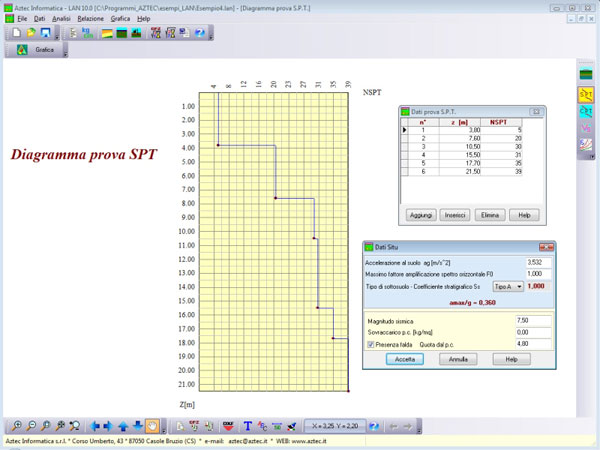Open the Grafica menu
The image size is (600, 450).
pyautogui.click(x=120, y=18)
